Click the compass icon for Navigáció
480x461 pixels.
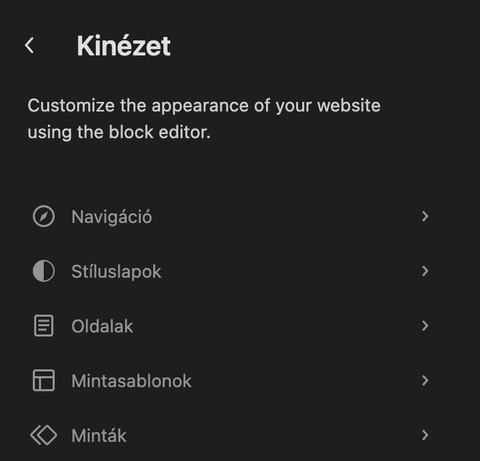click(44, 216)
